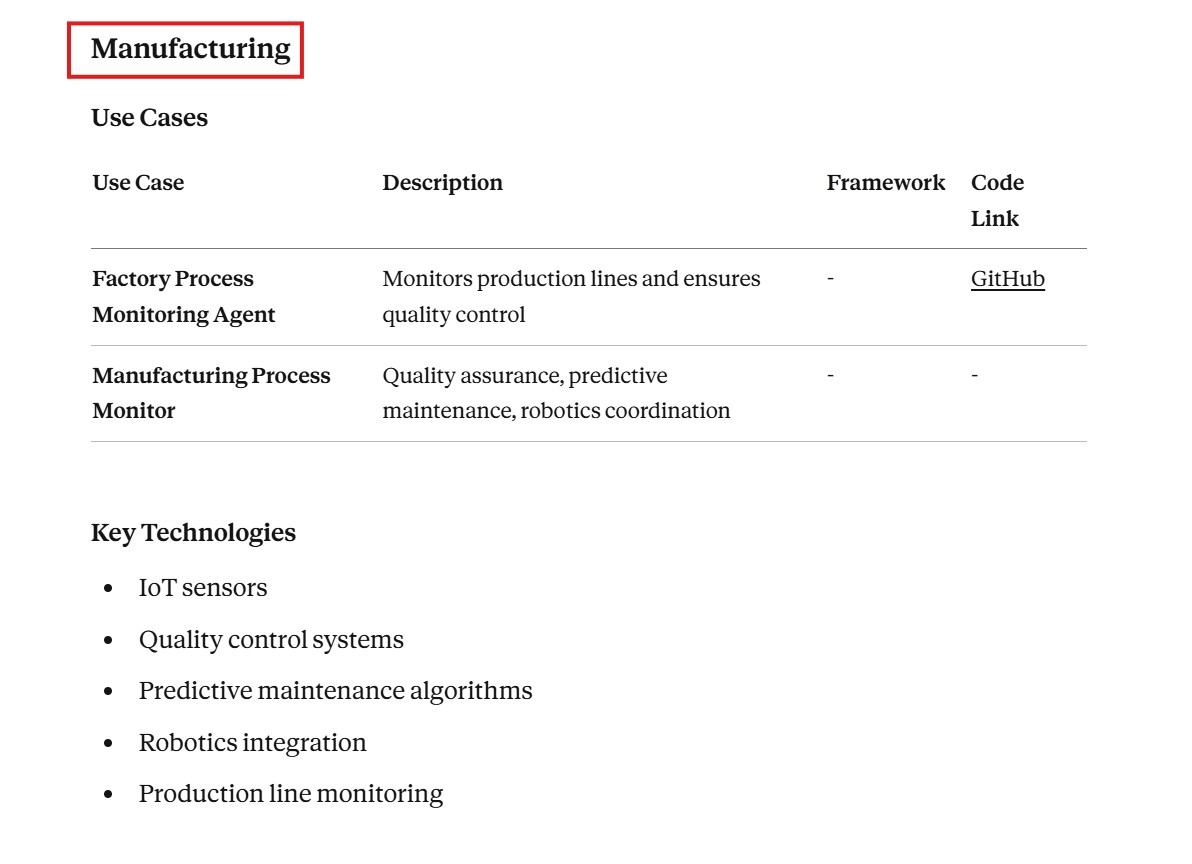
Task: Click the Quality control systems bullet item
Action: (271, 640)
